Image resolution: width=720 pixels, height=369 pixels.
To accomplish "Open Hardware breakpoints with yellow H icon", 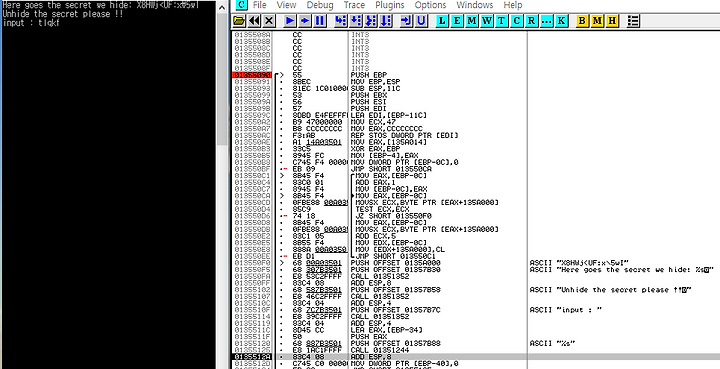I will click(x=612, y=21).
